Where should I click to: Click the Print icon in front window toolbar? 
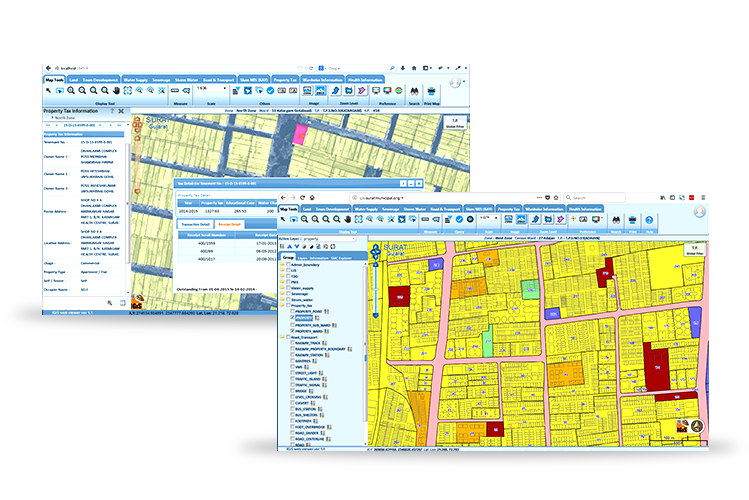(x=632, y=220)
